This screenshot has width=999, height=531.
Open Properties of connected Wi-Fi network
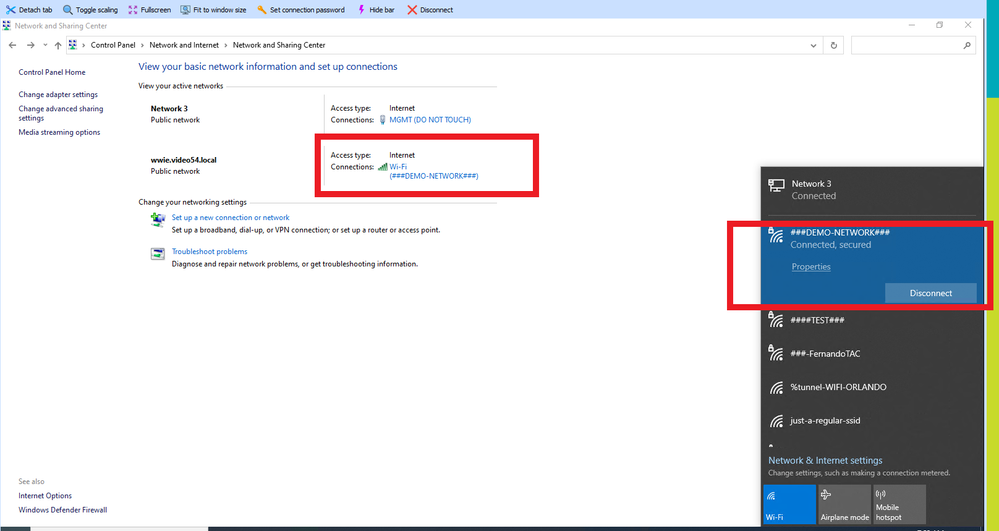click(x=811, y=267)
